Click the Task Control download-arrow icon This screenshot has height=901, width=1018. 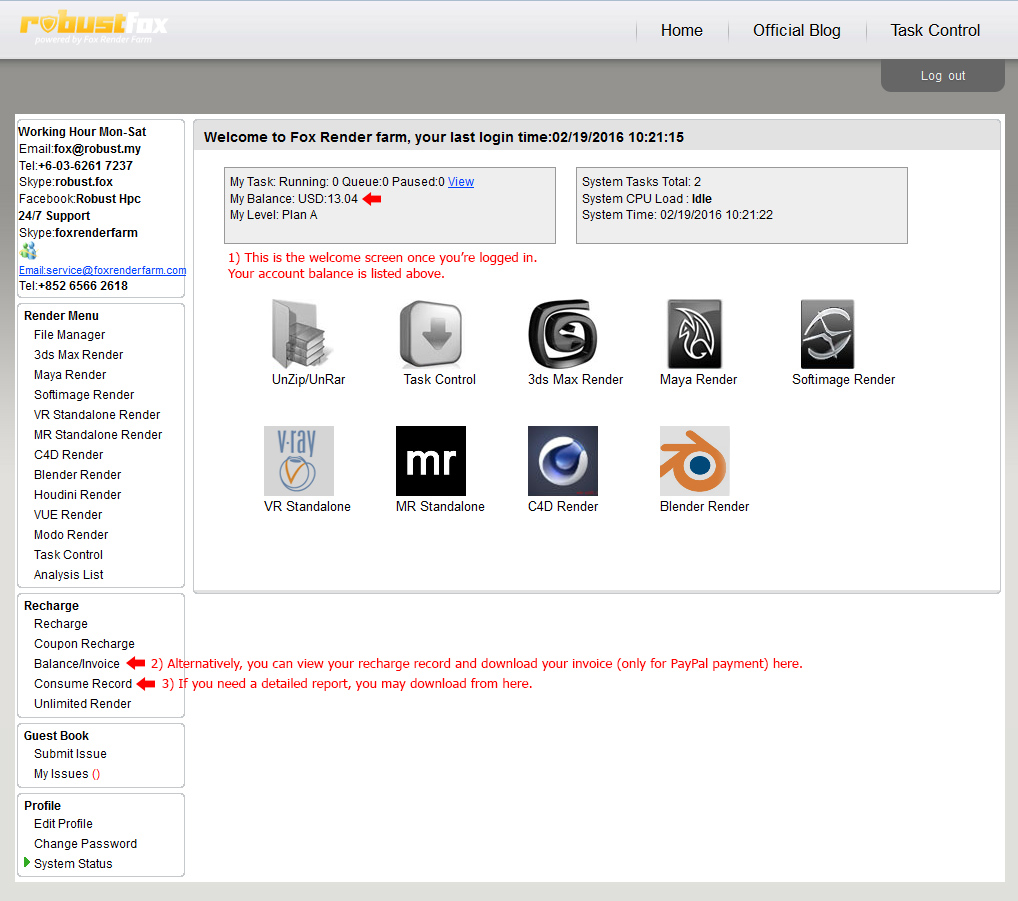coord(431,334)
